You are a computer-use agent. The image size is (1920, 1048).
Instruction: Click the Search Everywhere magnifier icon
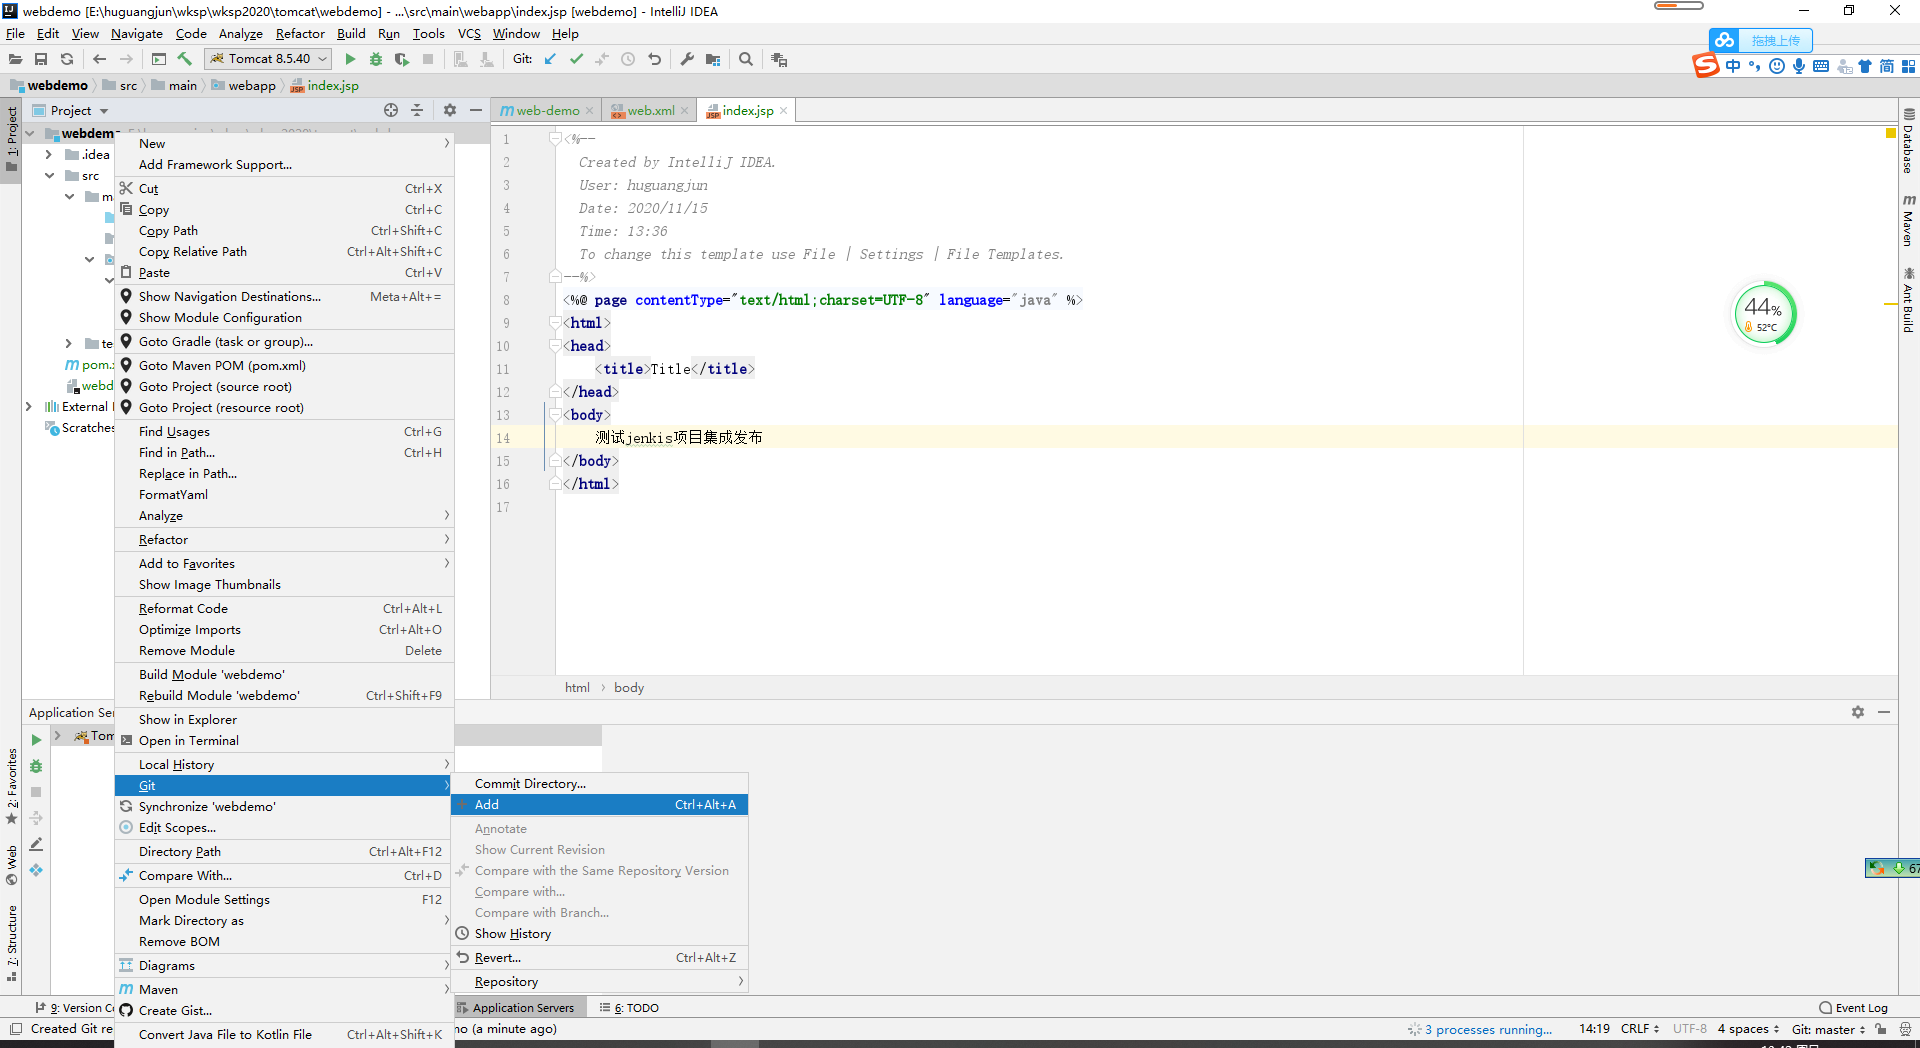[x=746, y=59]
